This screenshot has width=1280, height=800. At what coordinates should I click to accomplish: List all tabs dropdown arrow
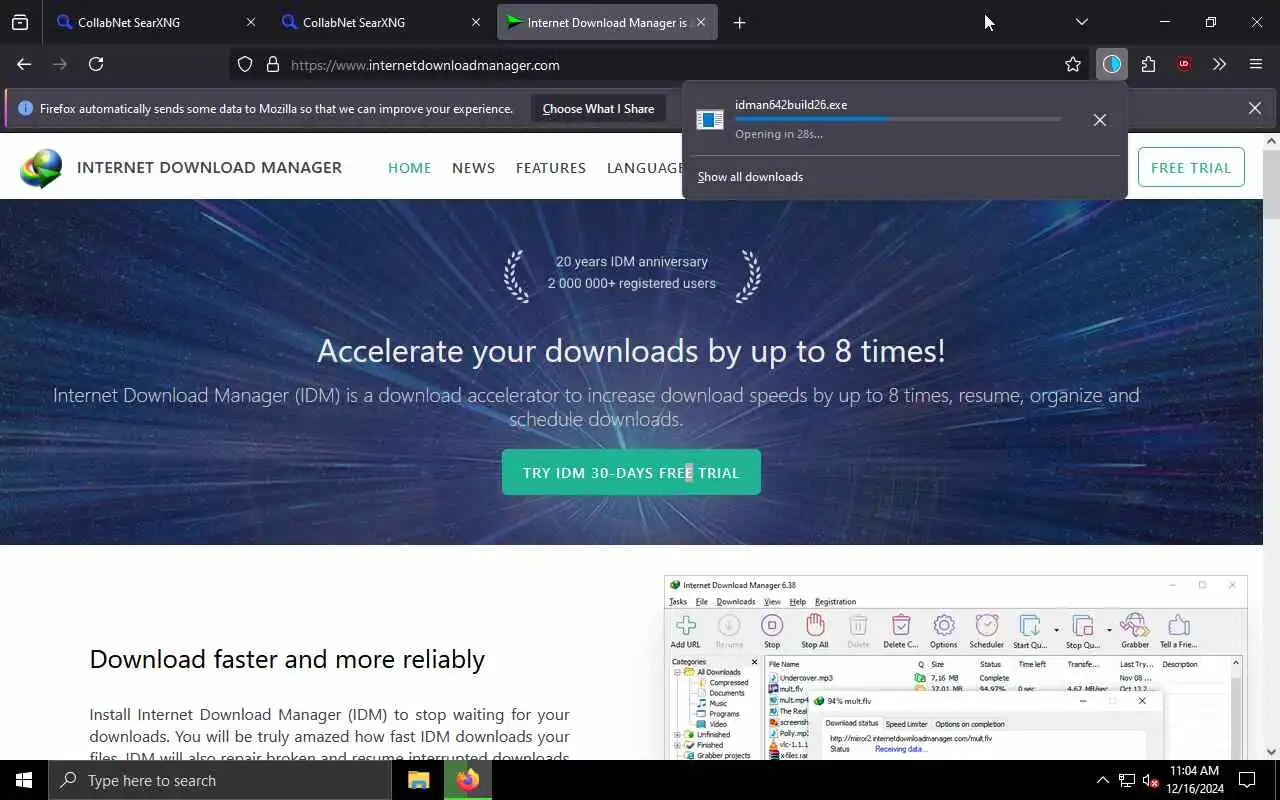point(1081,22)
